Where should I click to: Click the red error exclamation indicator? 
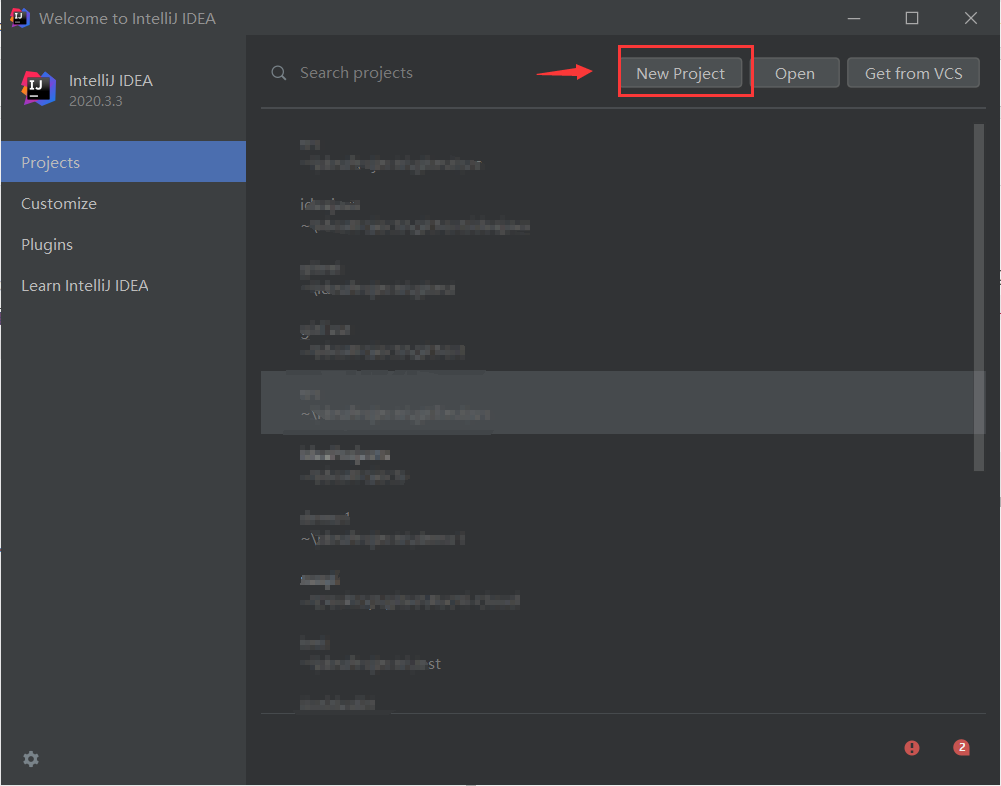tap(912, 748)
